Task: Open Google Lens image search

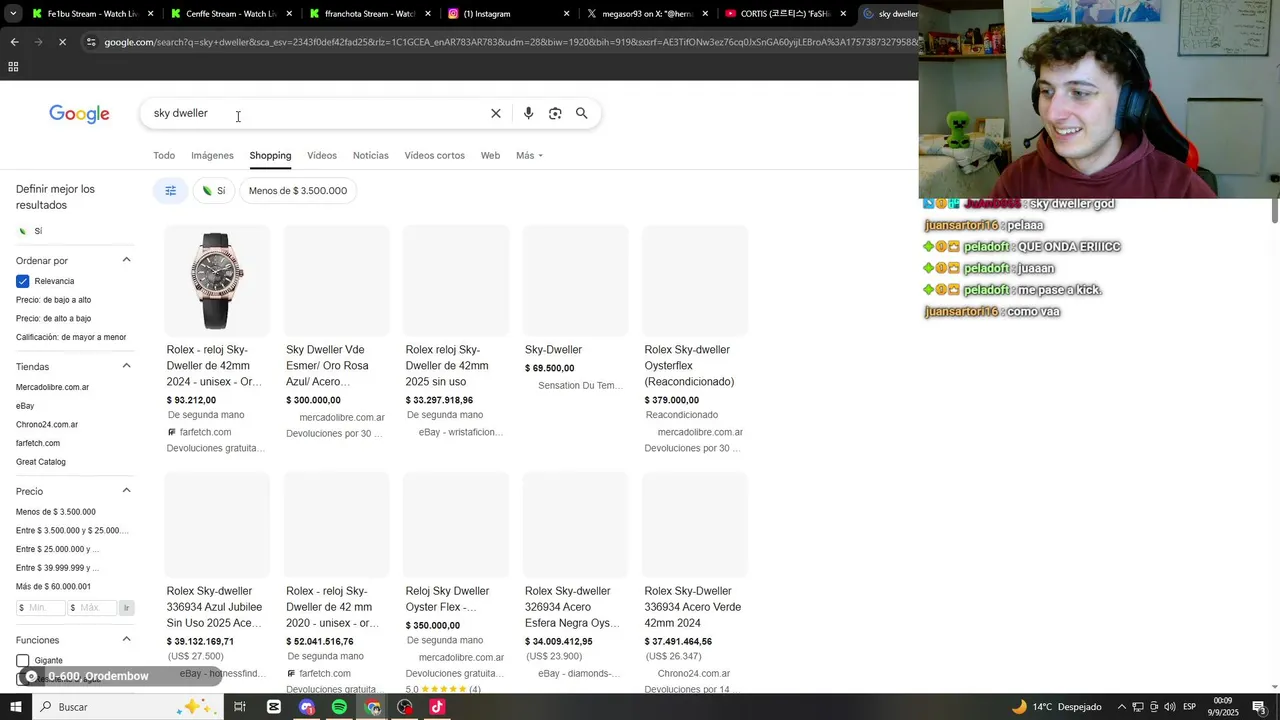Action: coord(555,113)
